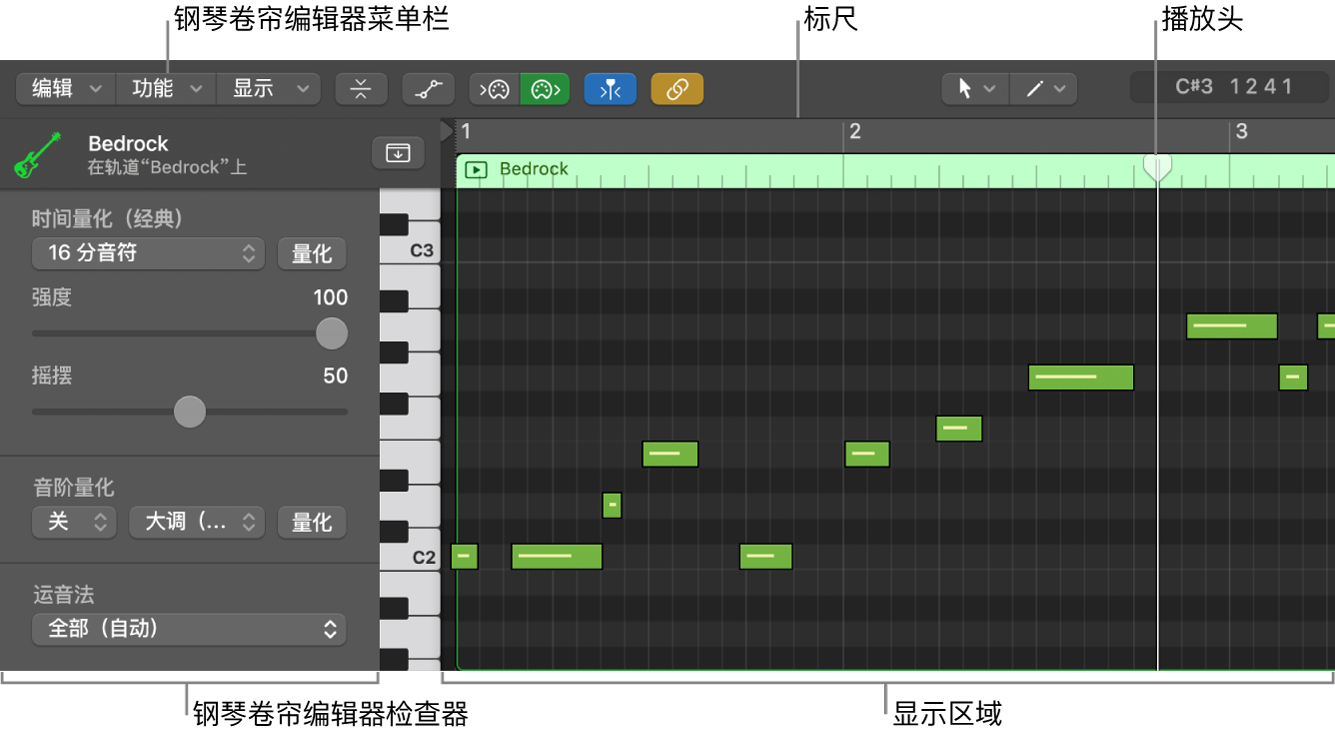
Task: Disable the green MIDI Out toggle
Action: point(544,88)
